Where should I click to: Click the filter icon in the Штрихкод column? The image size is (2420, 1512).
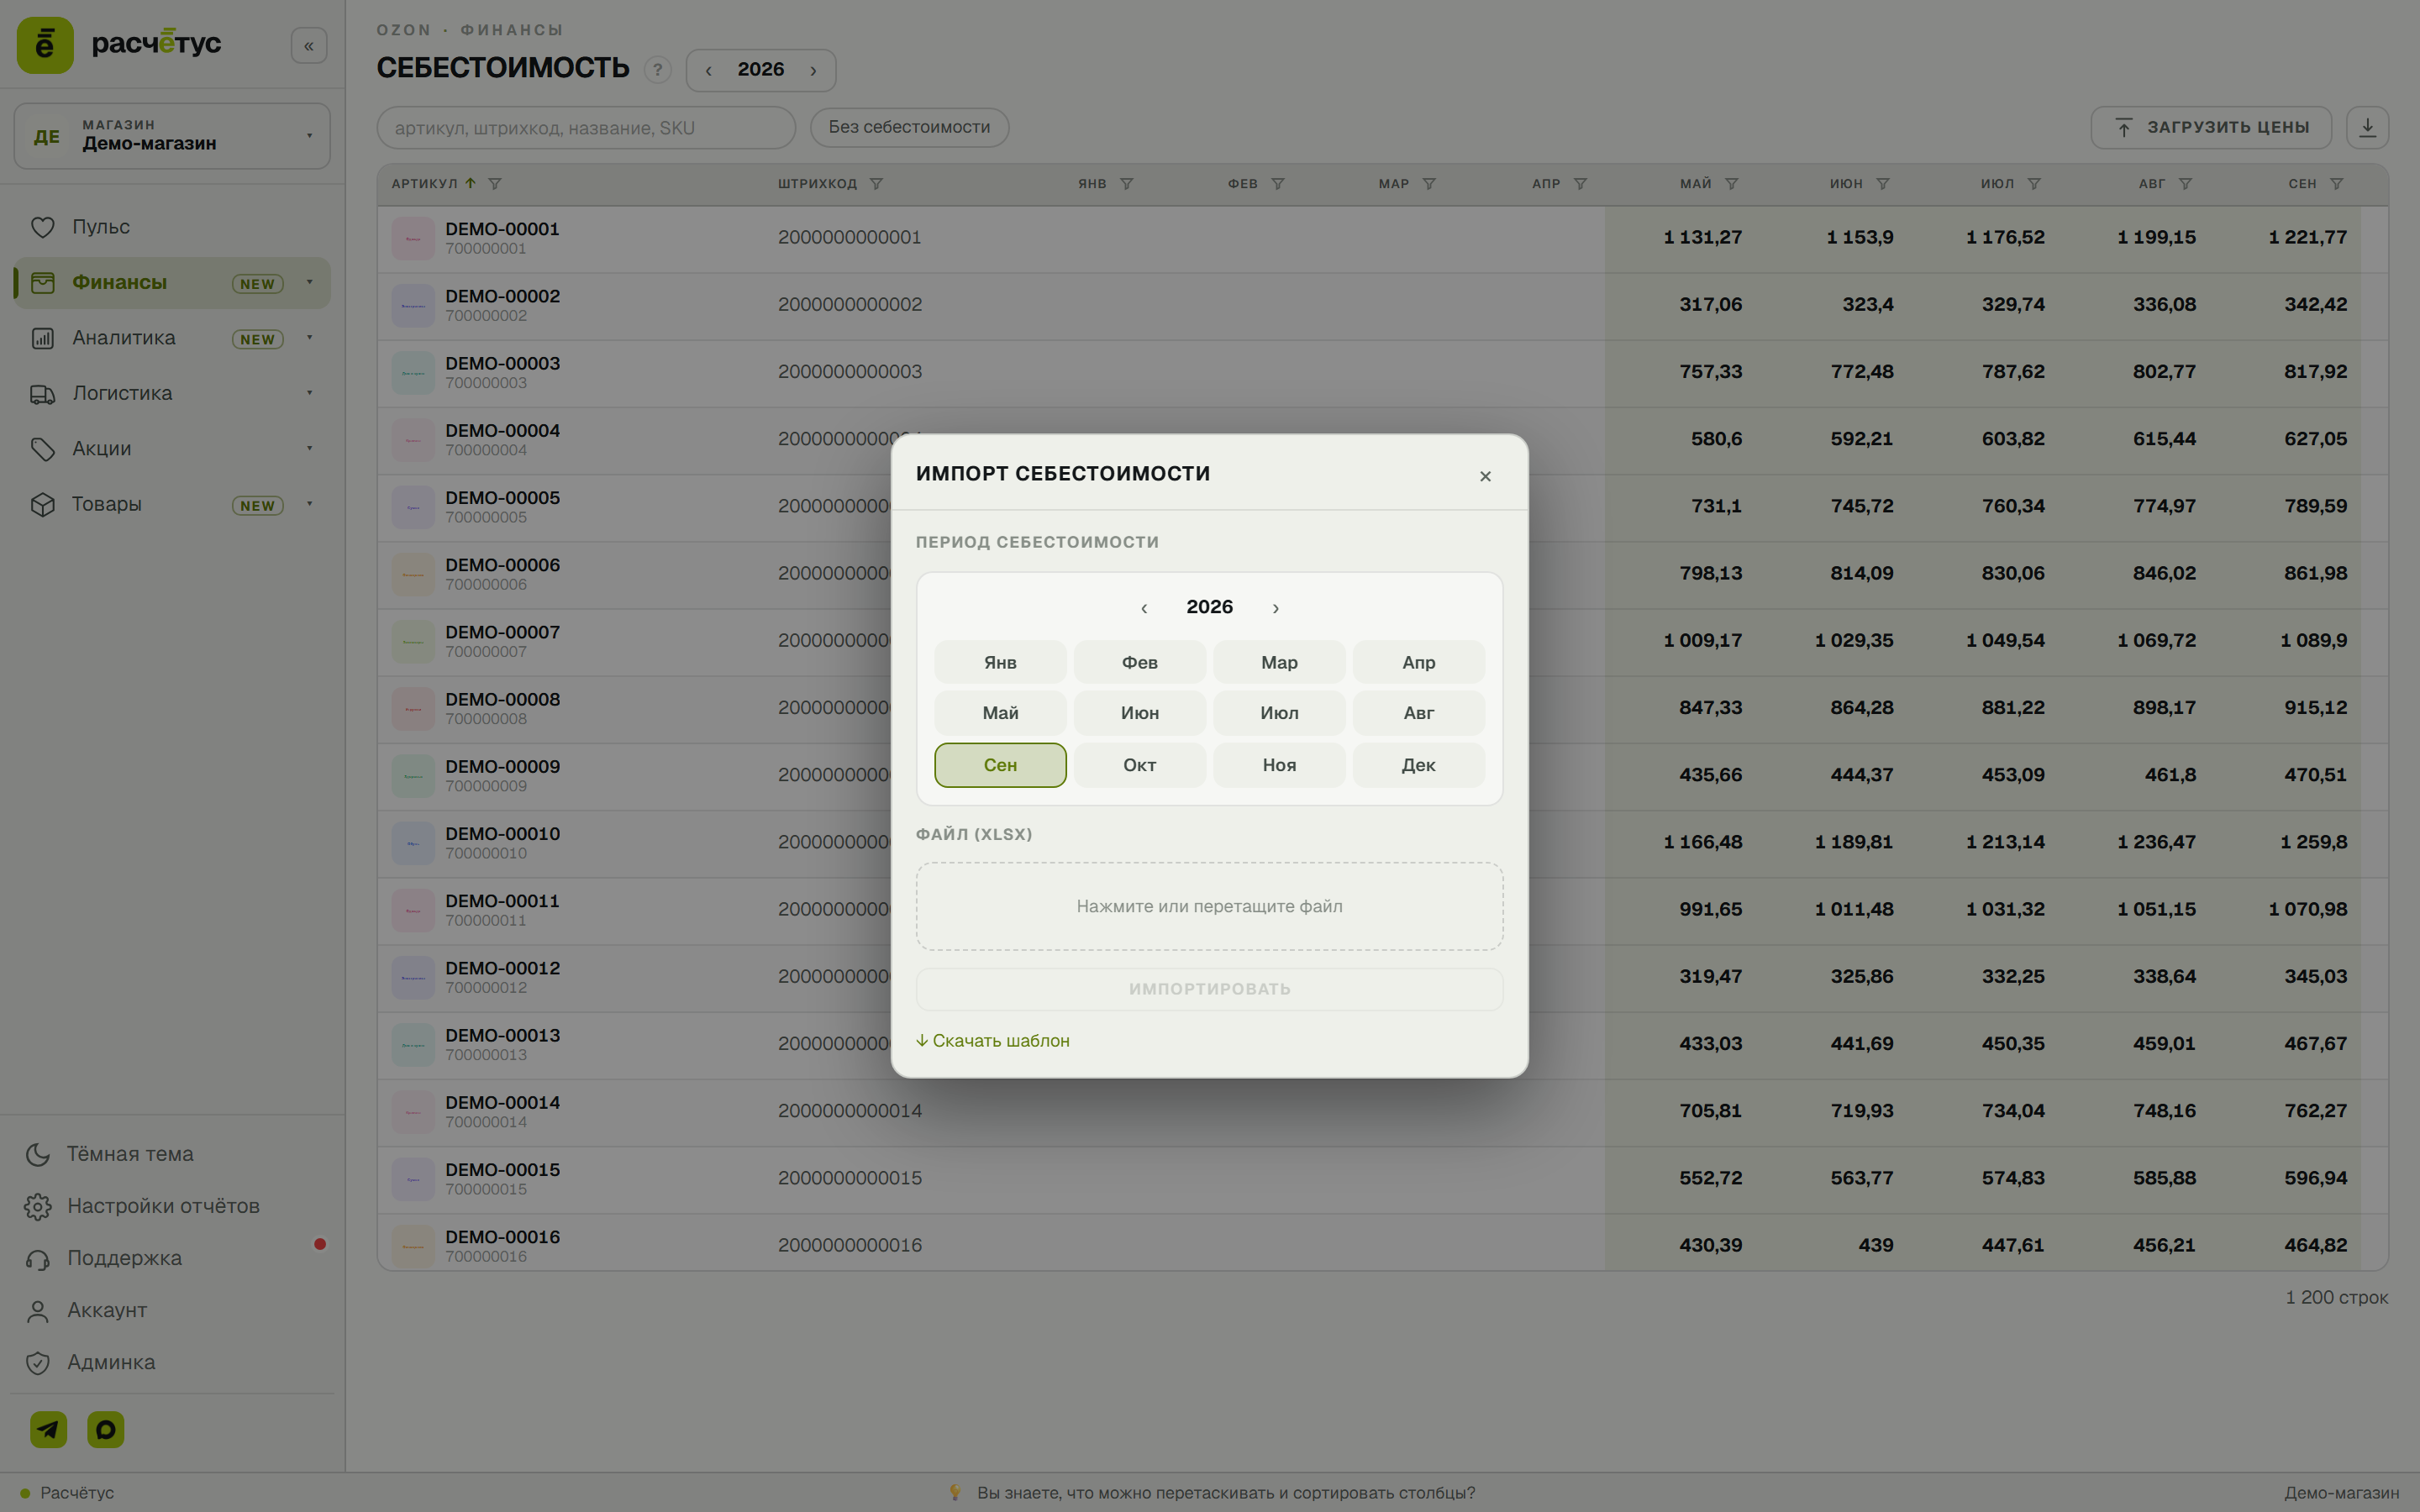click(x=876, y=184)
